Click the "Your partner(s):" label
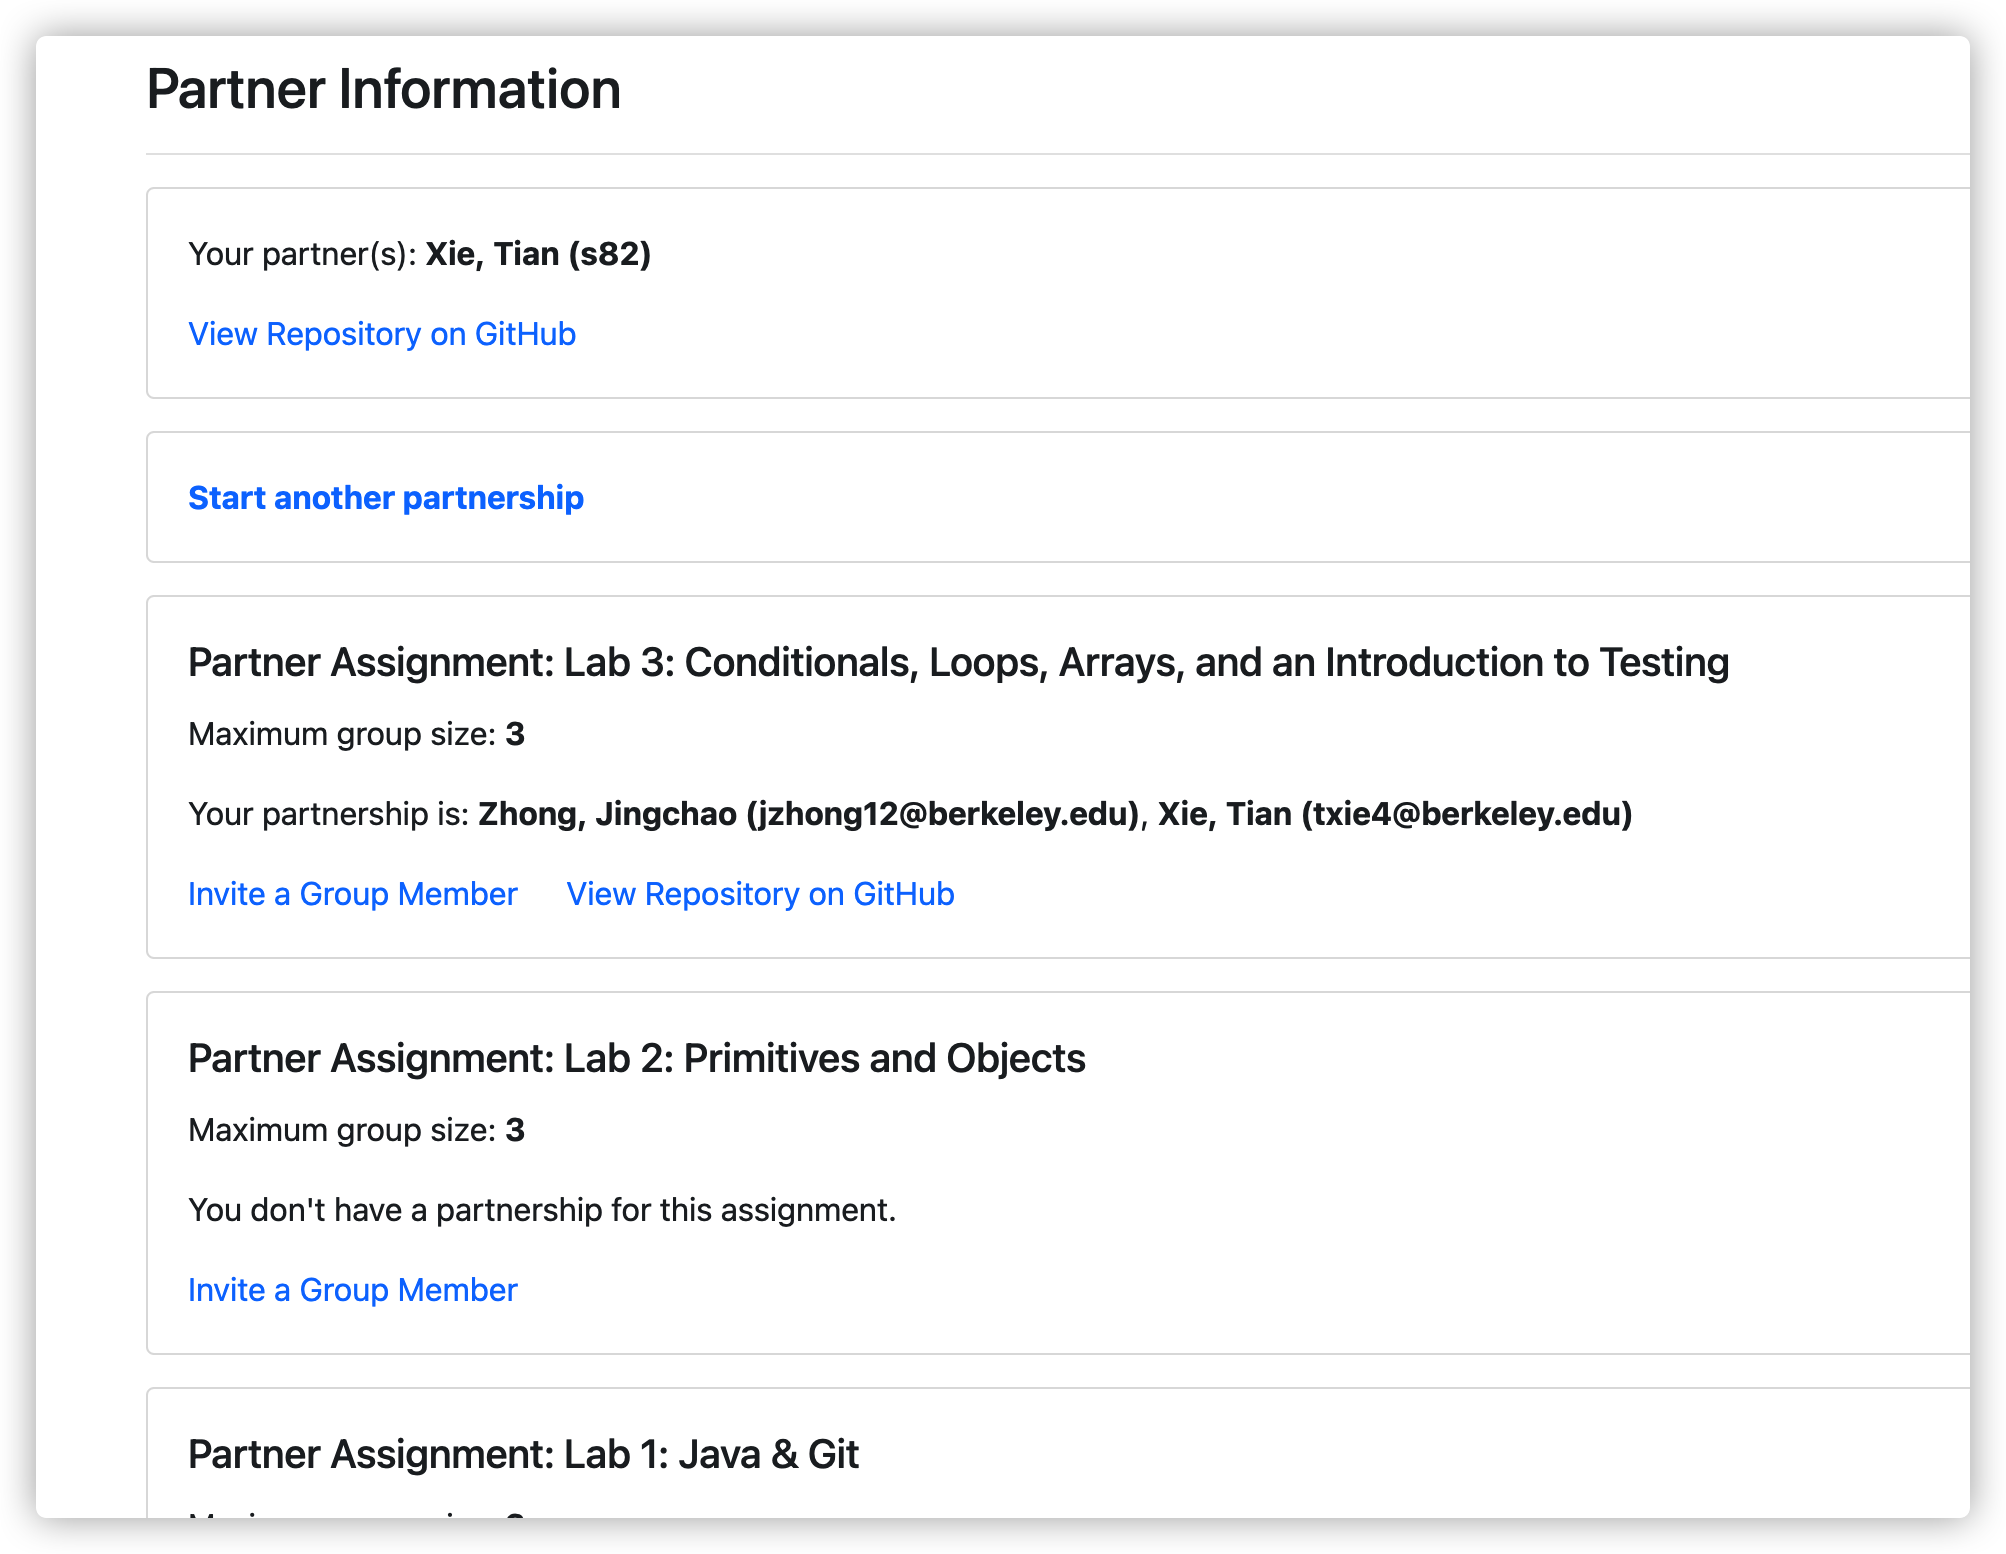The image size is (2006, 1554). tap(304, 254)
